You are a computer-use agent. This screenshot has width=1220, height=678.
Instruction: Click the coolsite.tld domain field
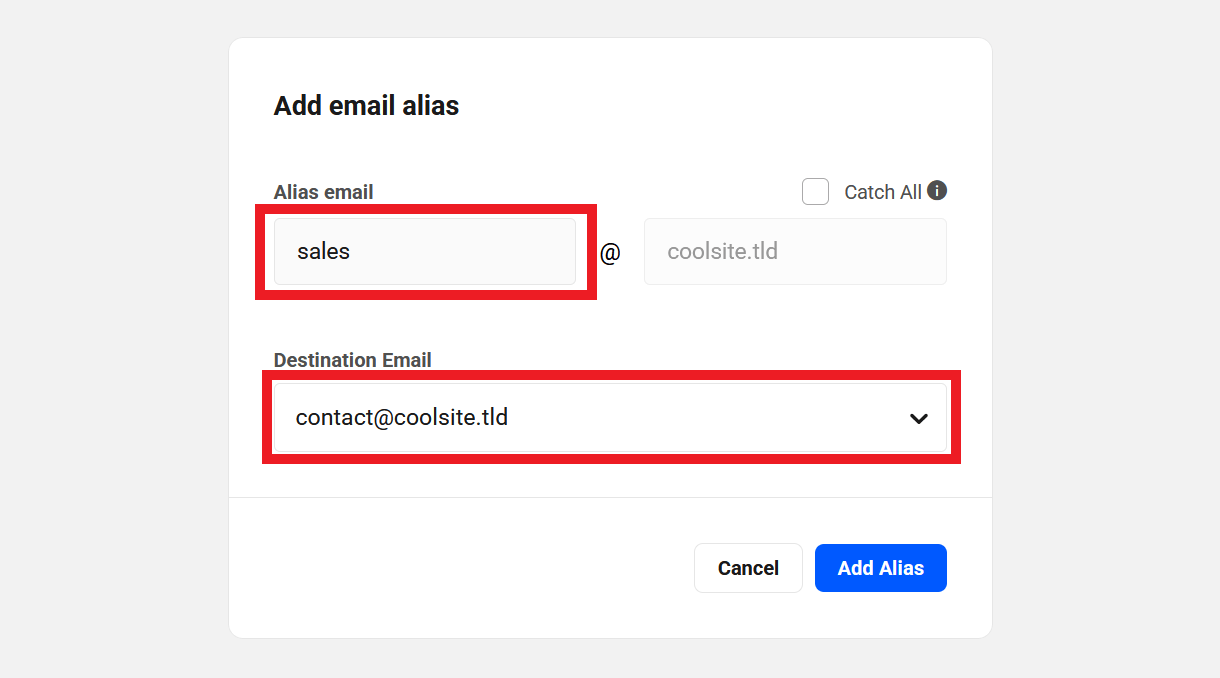[x=795, y=252]
